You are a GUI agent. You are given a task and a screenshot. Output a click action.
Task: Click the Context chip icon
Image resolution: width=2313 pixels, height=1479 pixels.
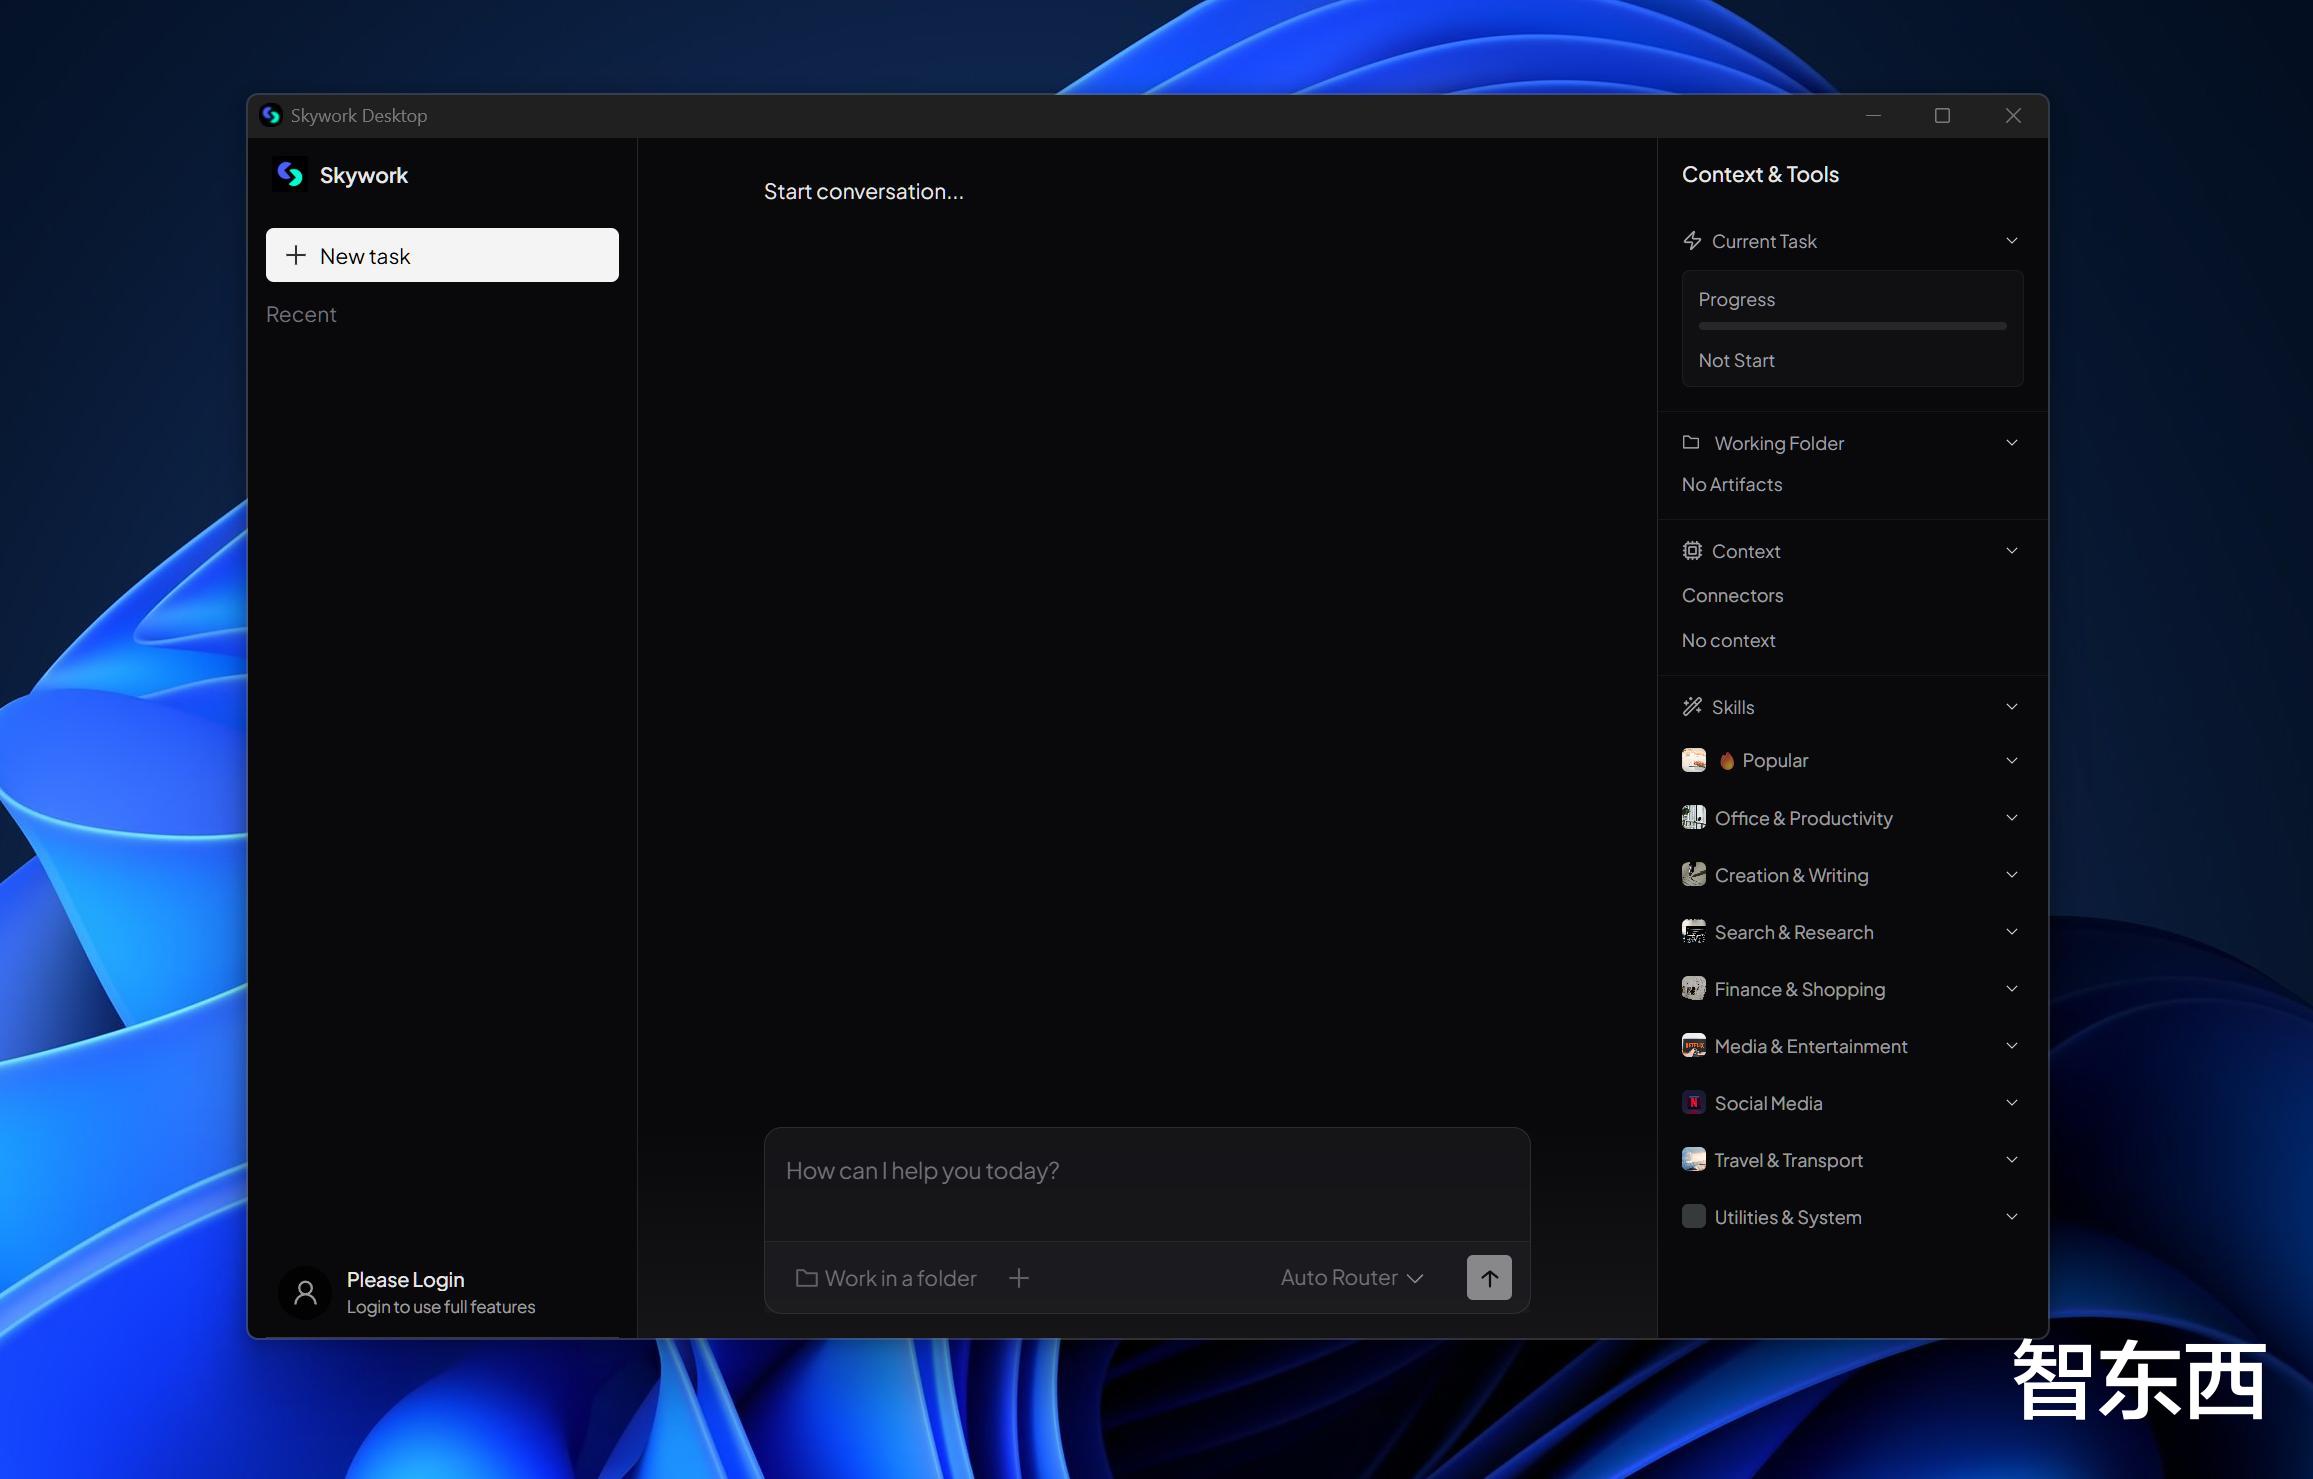coord(1692,551)
